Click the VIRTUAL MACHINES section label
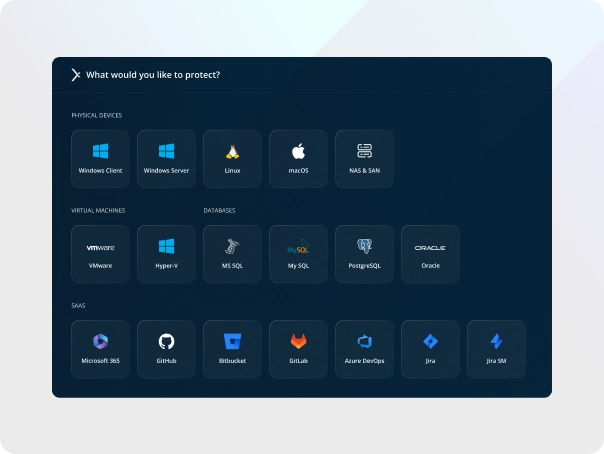Viewport: 604px width, 454px height. click(x=98, y=211)
